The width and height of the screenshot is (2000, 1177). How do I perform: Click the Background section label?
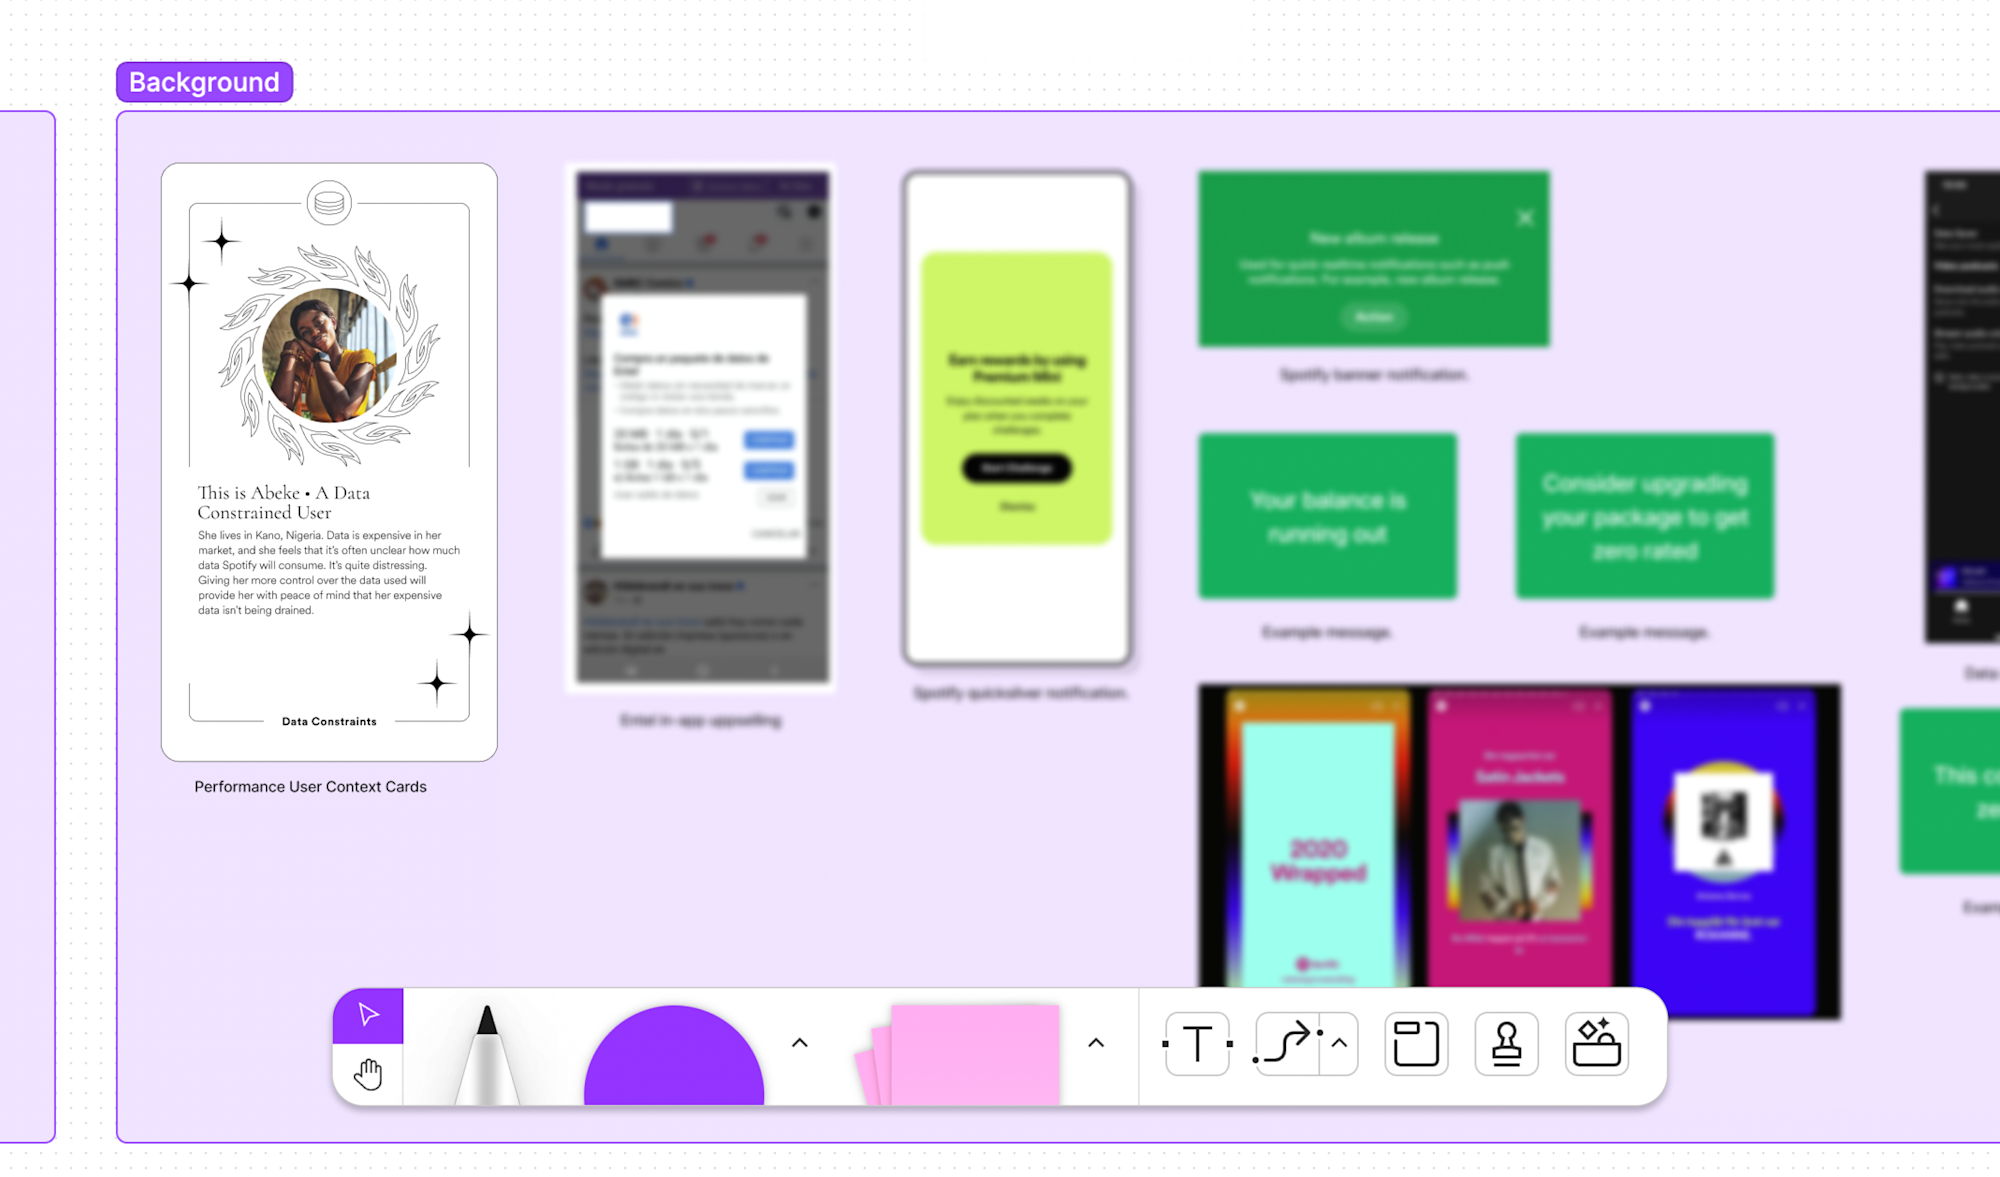pyautogui.click(x=204, y=82)
